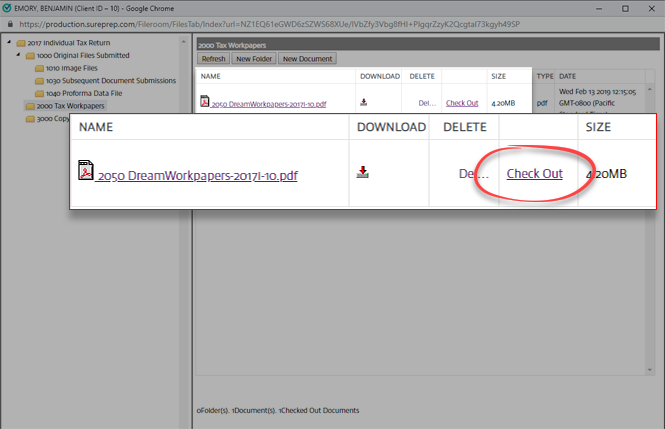The width and height of the screenshot is (665, 429).
Task: Click the PDF file icon in the enlarged row
Action: point(86,171)
